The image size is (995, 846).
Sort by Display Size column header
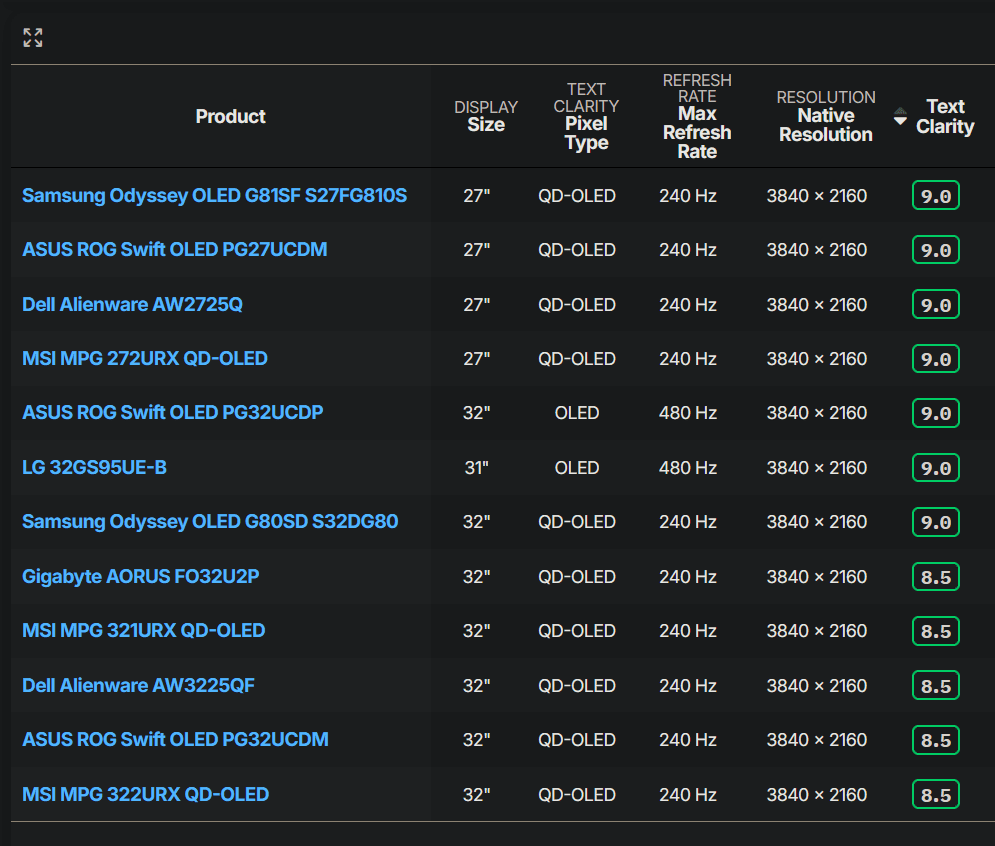[486, 116]
